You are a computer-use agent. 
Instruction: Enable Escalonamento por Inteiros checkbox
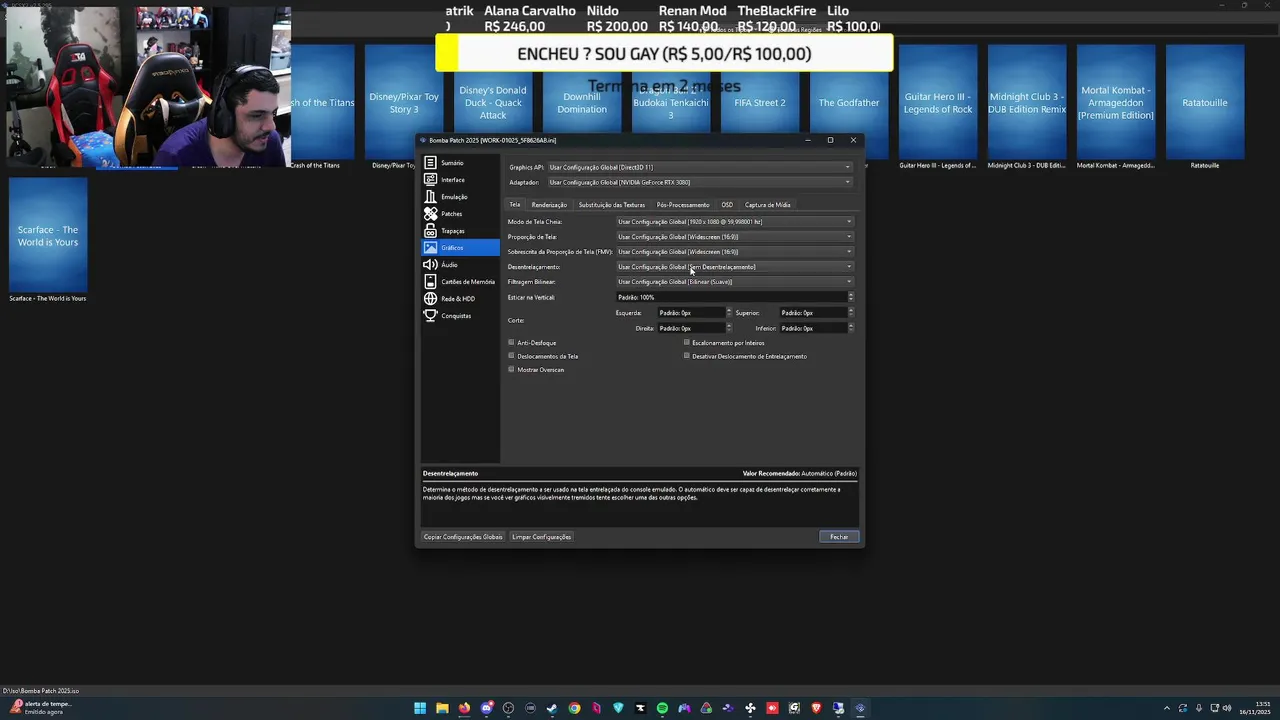point(687,342)
